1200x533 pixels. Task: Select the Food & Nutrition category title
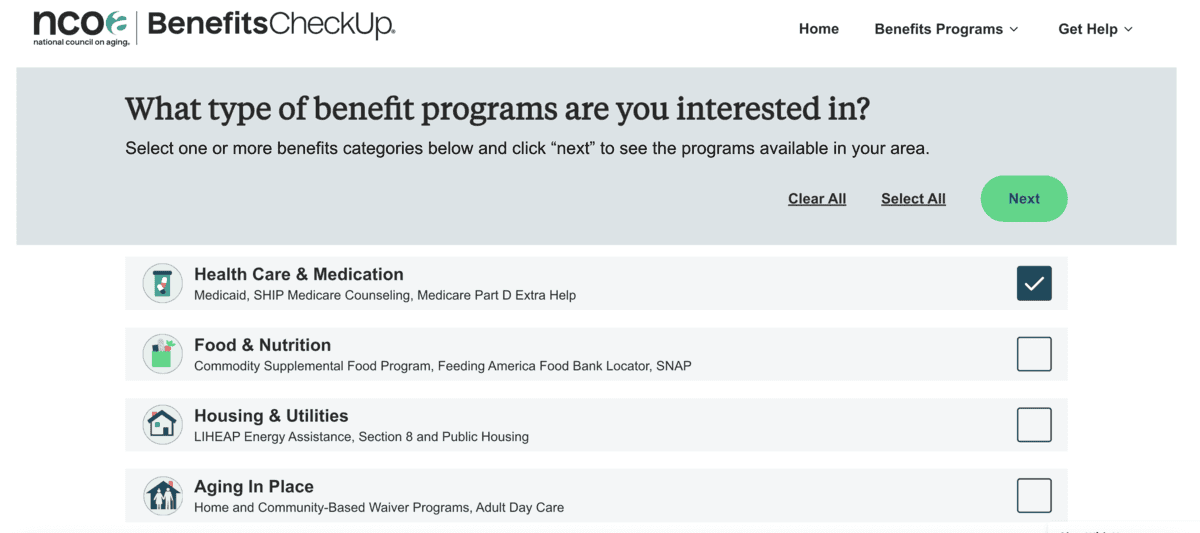(x=262, y=345)
